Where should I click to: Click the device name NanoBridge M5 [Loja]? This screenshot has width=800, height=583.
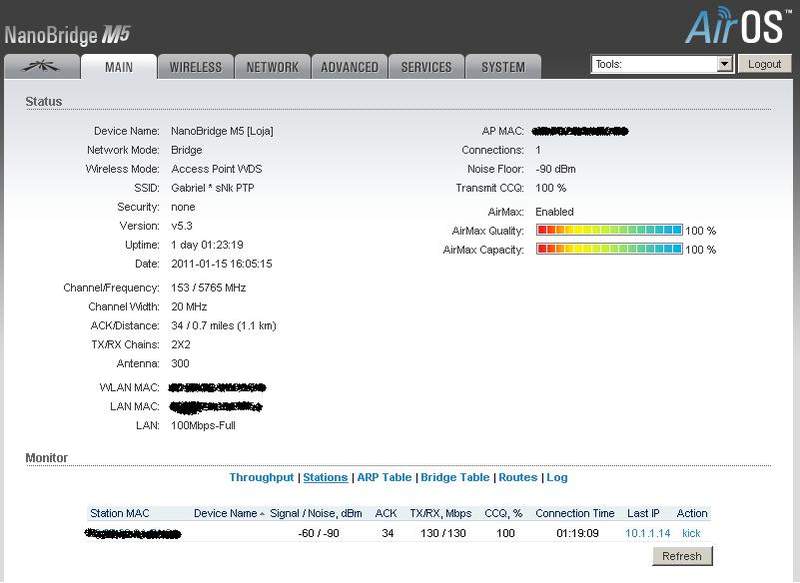(x=222, y=131)
